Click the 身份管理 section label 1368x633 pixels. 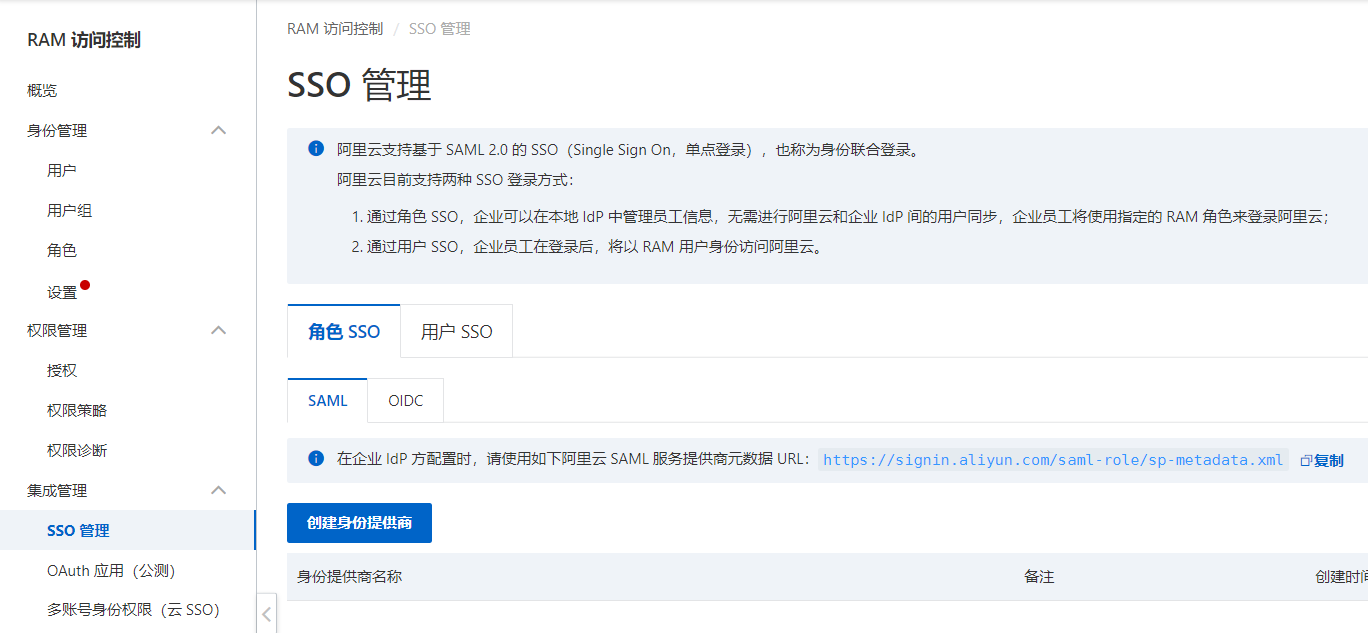[x=57, y=130]
